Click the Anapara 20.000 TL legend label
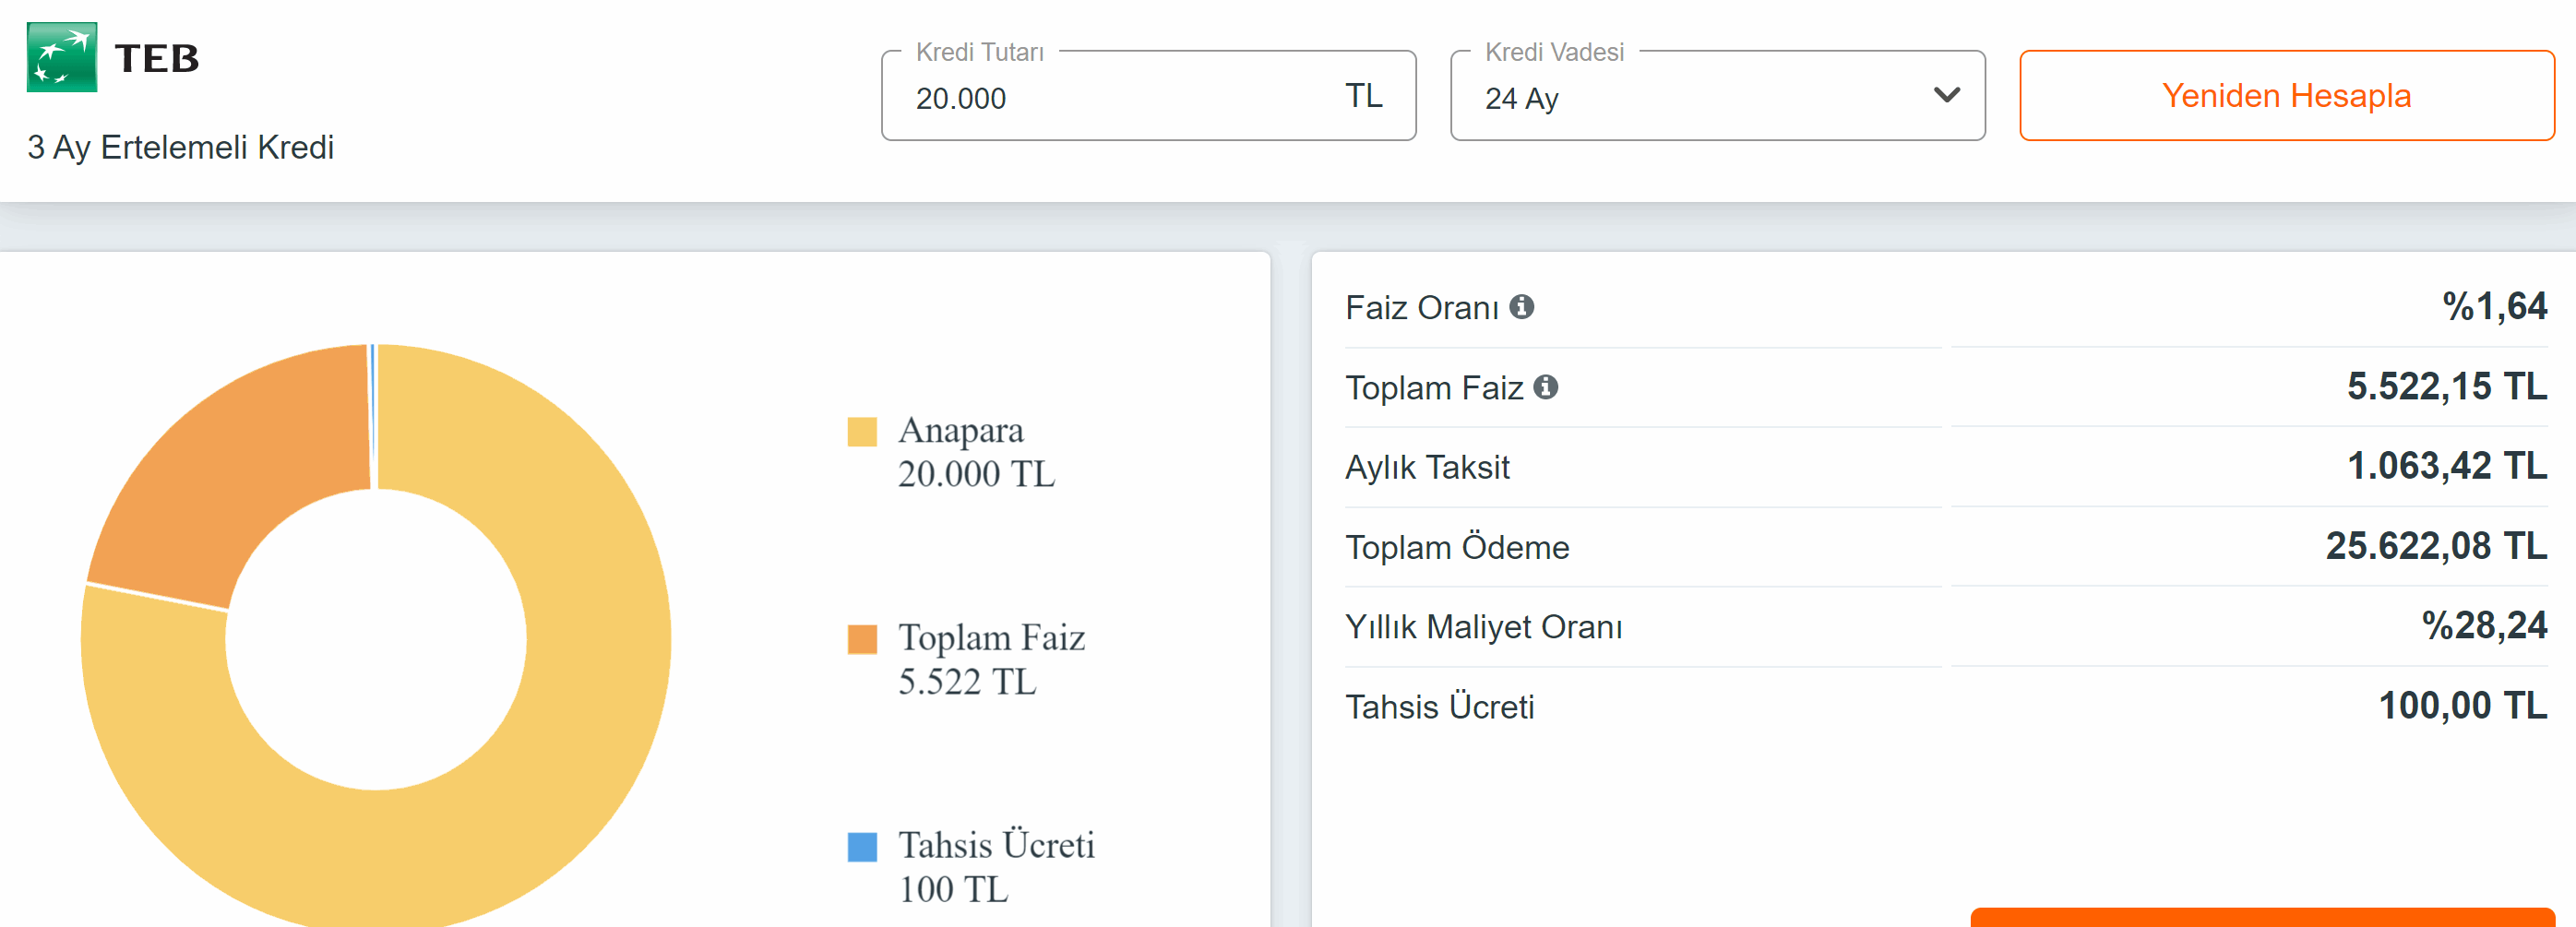2576x927 pixels. (976, 452)
